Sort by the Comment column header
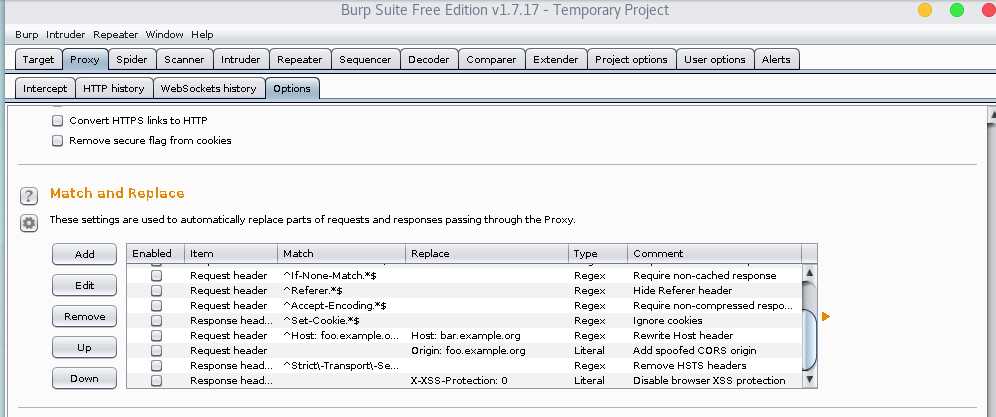The width and height of the screenshot is (996, 417). 715,253
